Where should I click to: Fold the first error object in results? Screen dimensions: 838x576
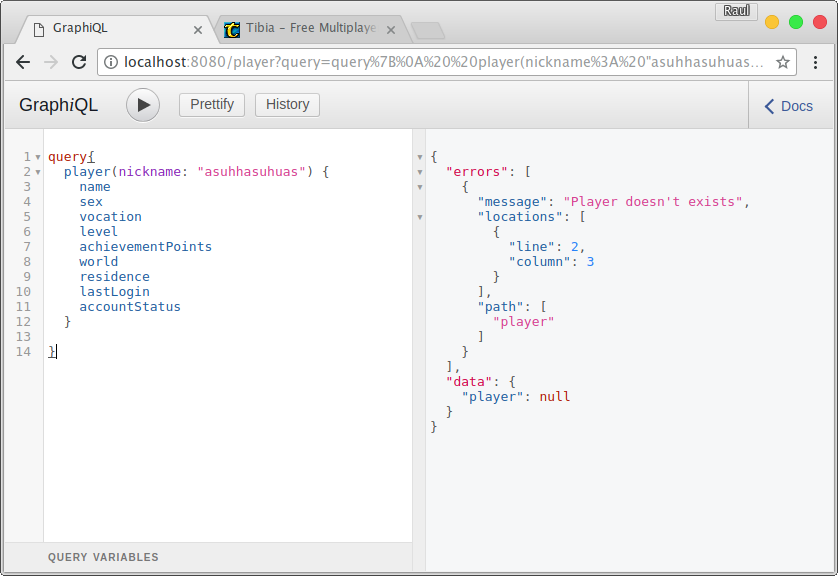tap(420, 187)
